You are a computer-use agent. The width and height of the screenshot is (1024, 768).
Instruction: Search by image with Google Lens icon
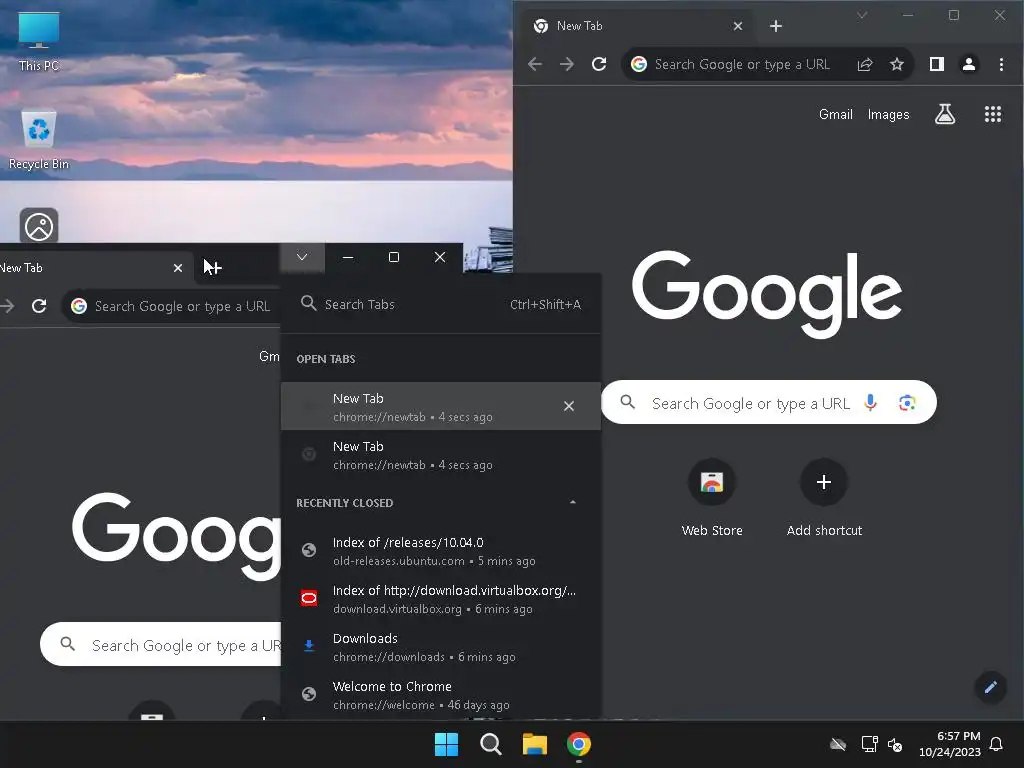(907, 402)
